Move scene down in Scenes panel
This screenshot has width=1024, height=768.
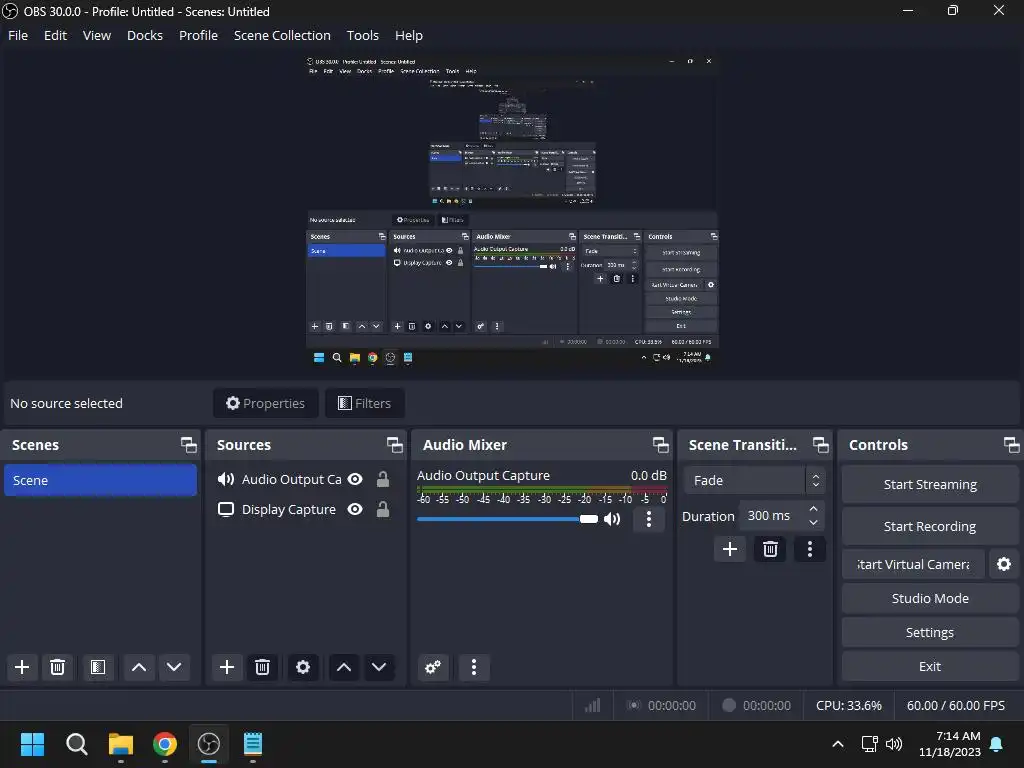pos(174,667)
